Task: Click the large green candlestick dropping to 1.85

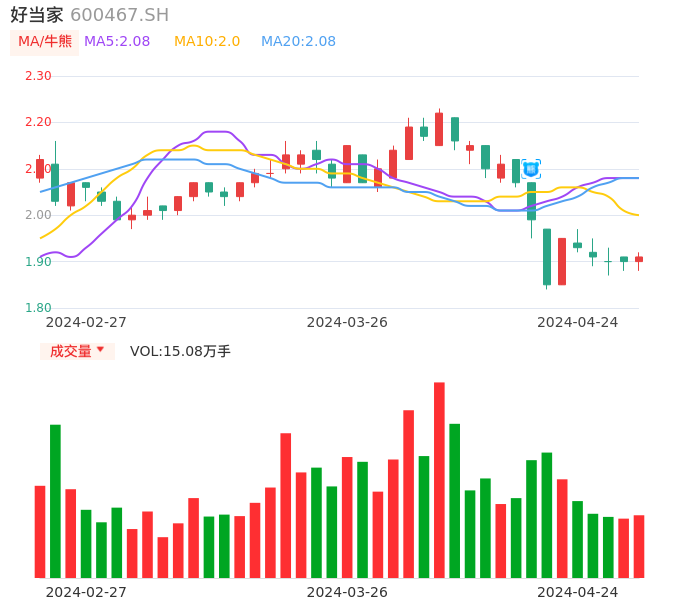Action: click(x=547, y=257)
